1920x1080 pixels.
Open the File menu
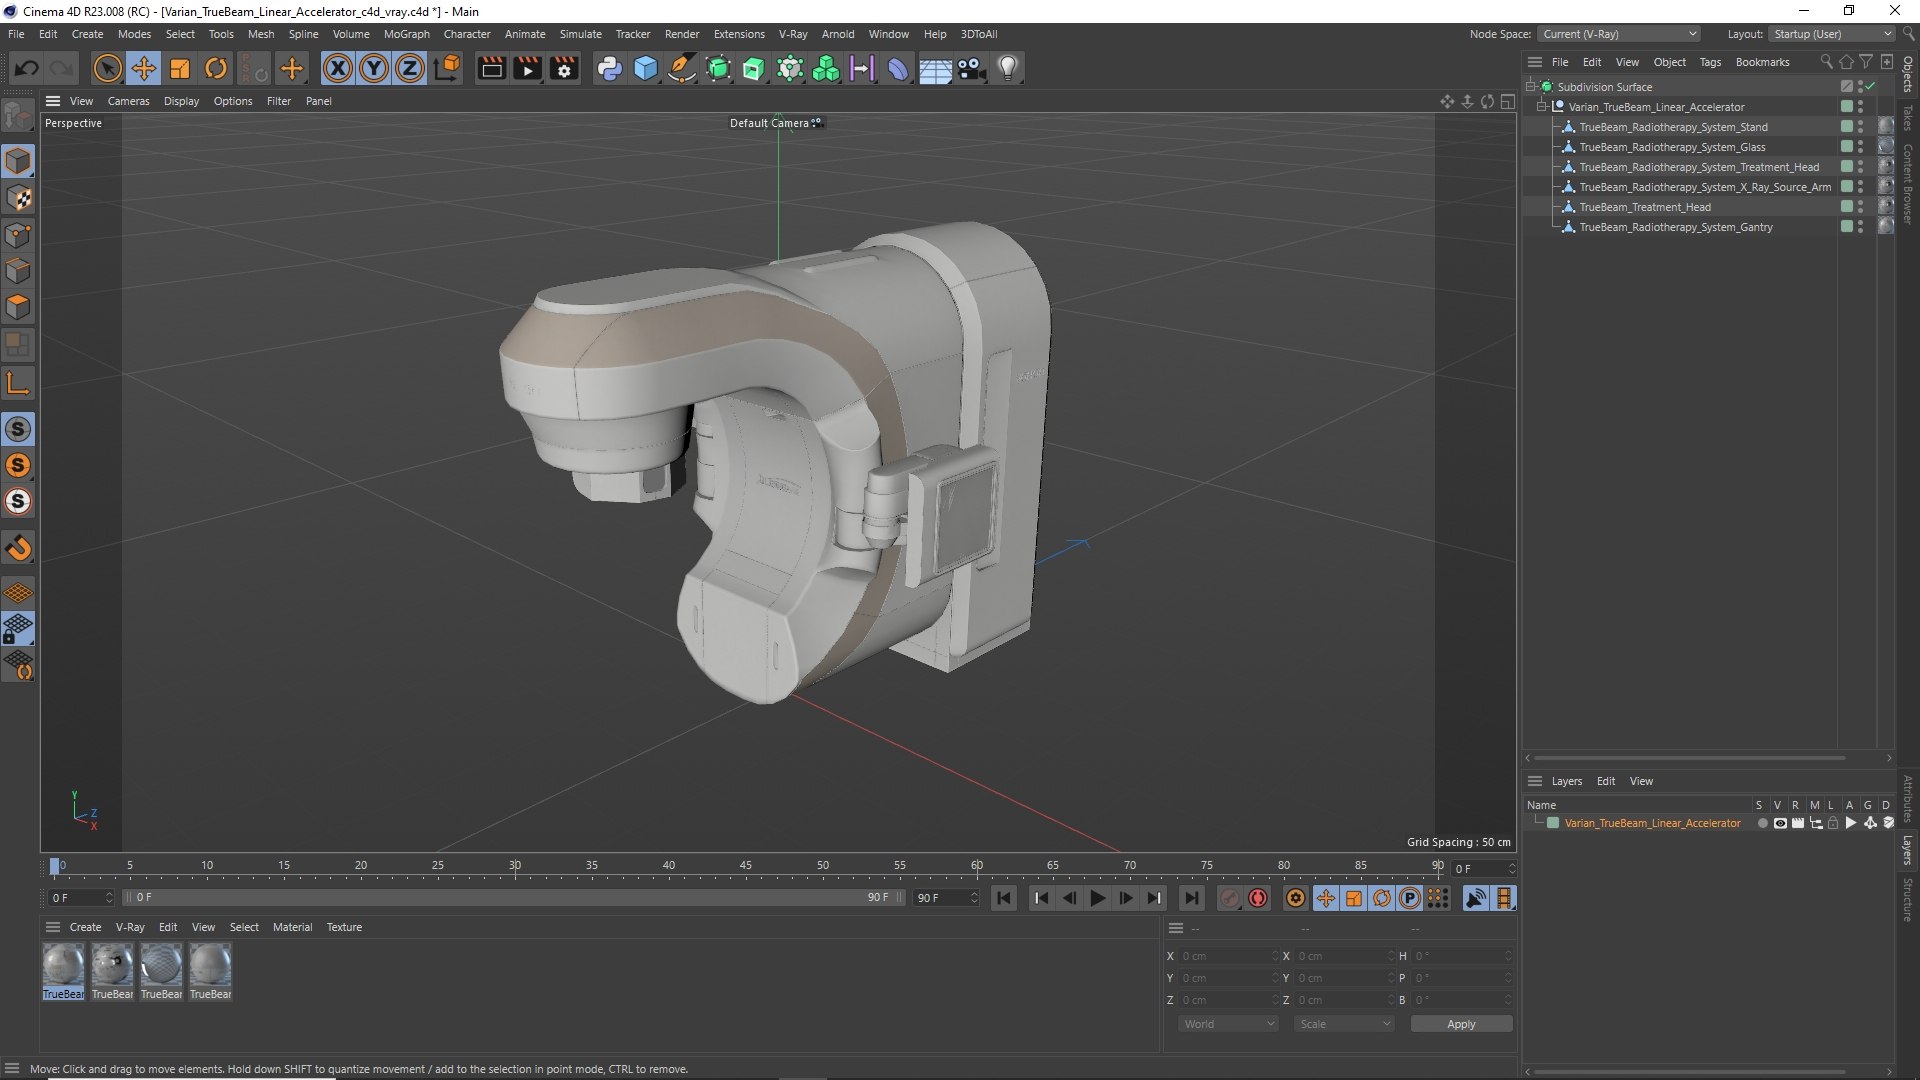16,34
